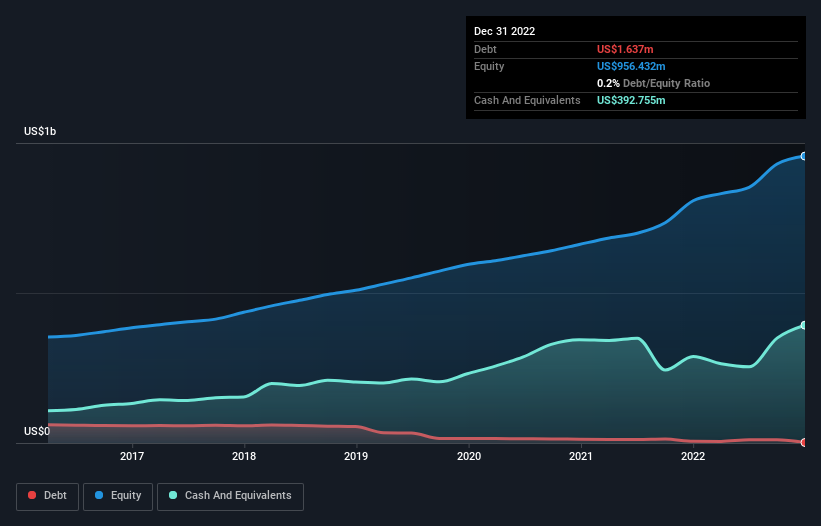Click Cash And Equivalents tooltip label
Viewport: 821px width, 526px height.
[x=527, y=100]
